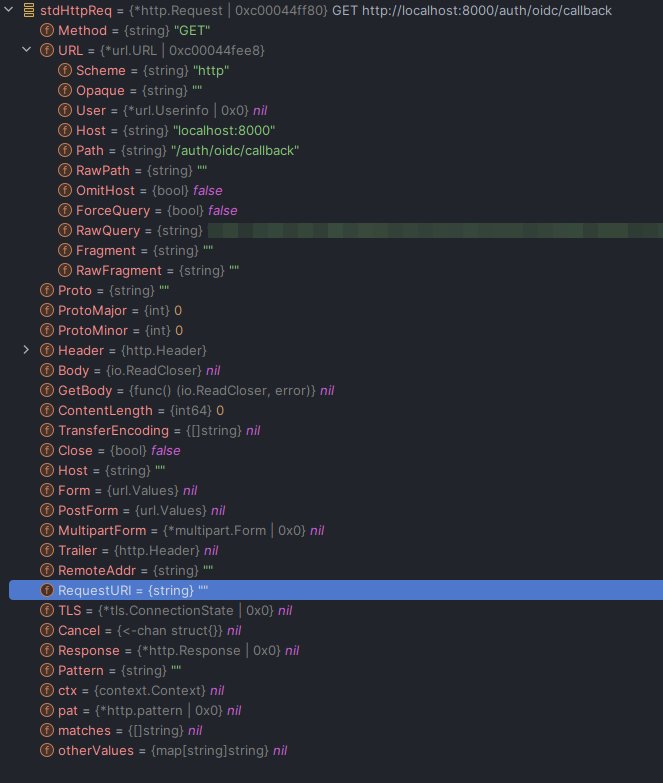Select the Path "/auth/oidc/callback" row
The height and width of the screenshot is (783, 663).
[187, 150]
